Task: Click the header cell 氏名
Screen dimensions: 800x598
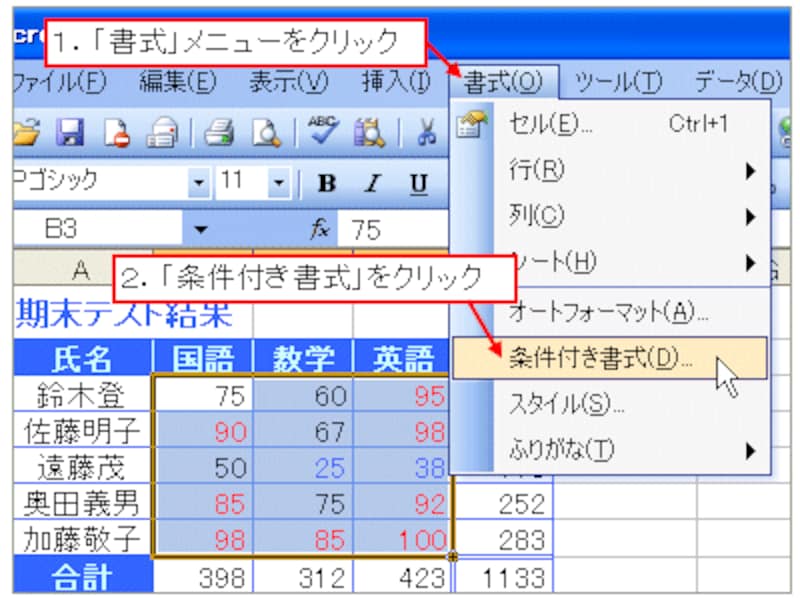Action: pyautogui.click(x=83, y=358)
